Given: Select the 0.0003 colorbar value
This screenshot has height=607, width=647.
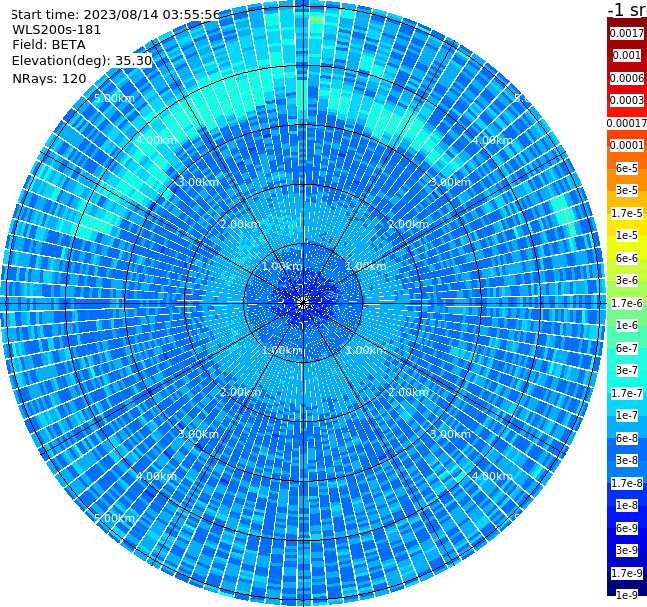Looking at the screenshot, I should tap(627, 100).
